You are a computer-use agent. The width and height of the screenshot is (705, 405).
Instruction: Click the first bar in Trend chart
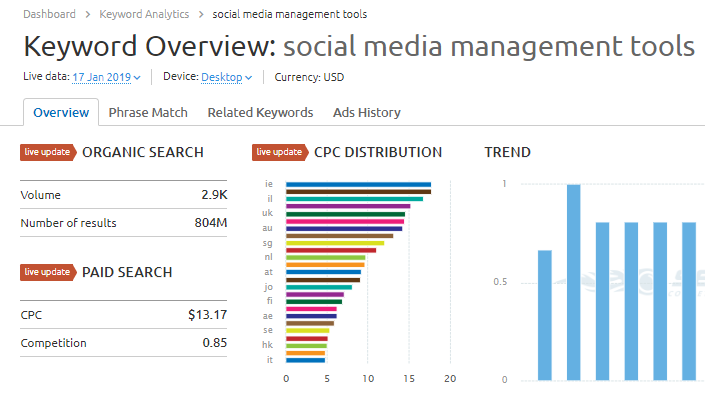coord(545,315)
